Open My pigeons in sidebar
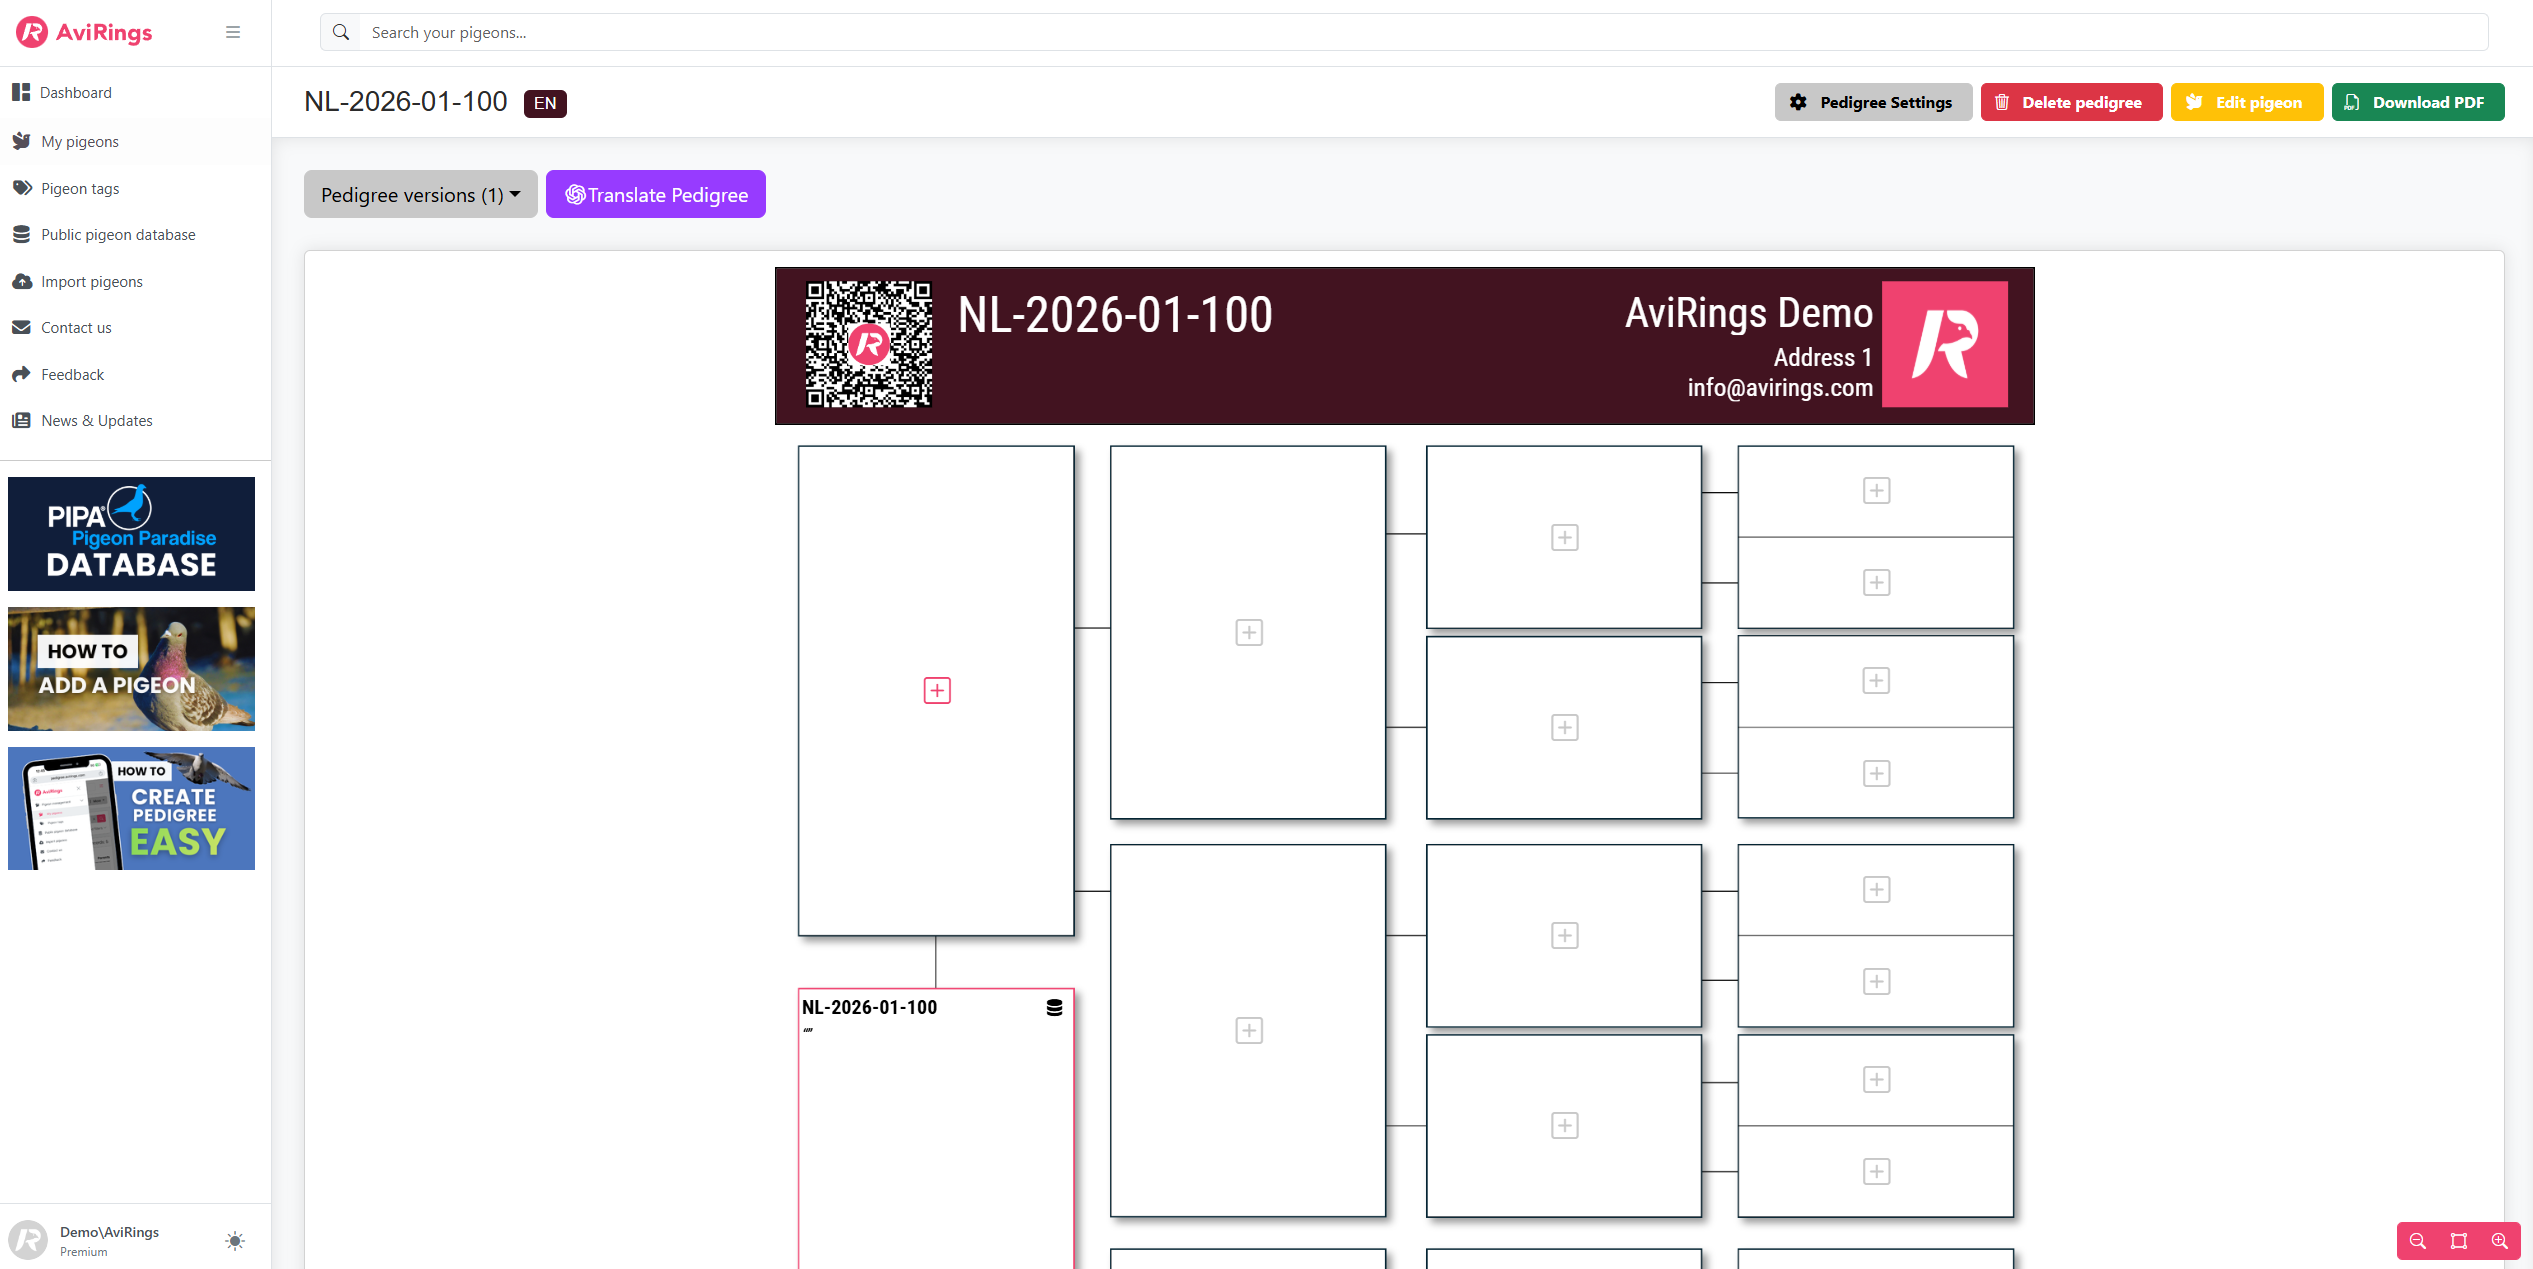Image resolution: width=2533 pixels, height=1269 pixels. 80,141
